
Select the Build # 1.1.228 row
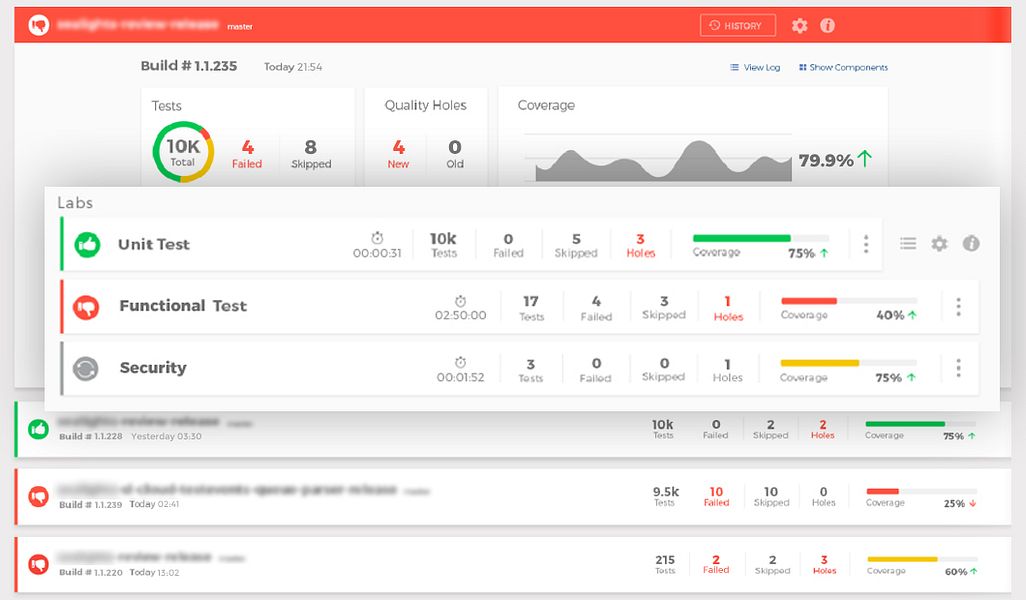coord(513,430)
